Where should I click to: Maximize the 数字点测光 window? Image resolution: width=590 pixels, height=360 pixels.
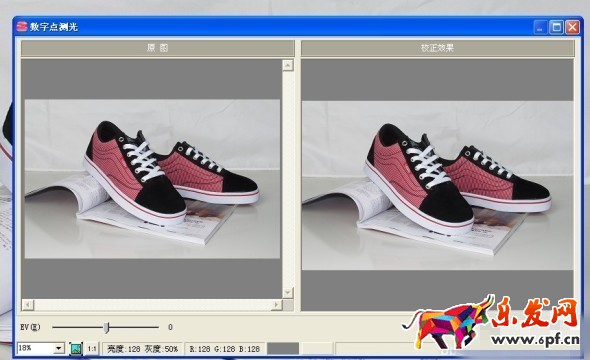click(557, 27)
